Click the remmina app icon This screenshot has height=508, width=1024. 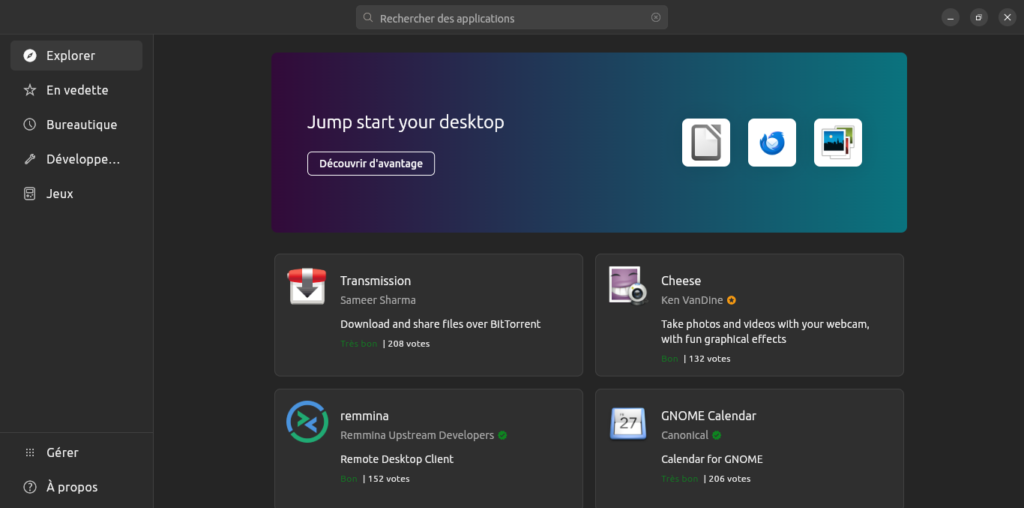(x=307, y=421)
